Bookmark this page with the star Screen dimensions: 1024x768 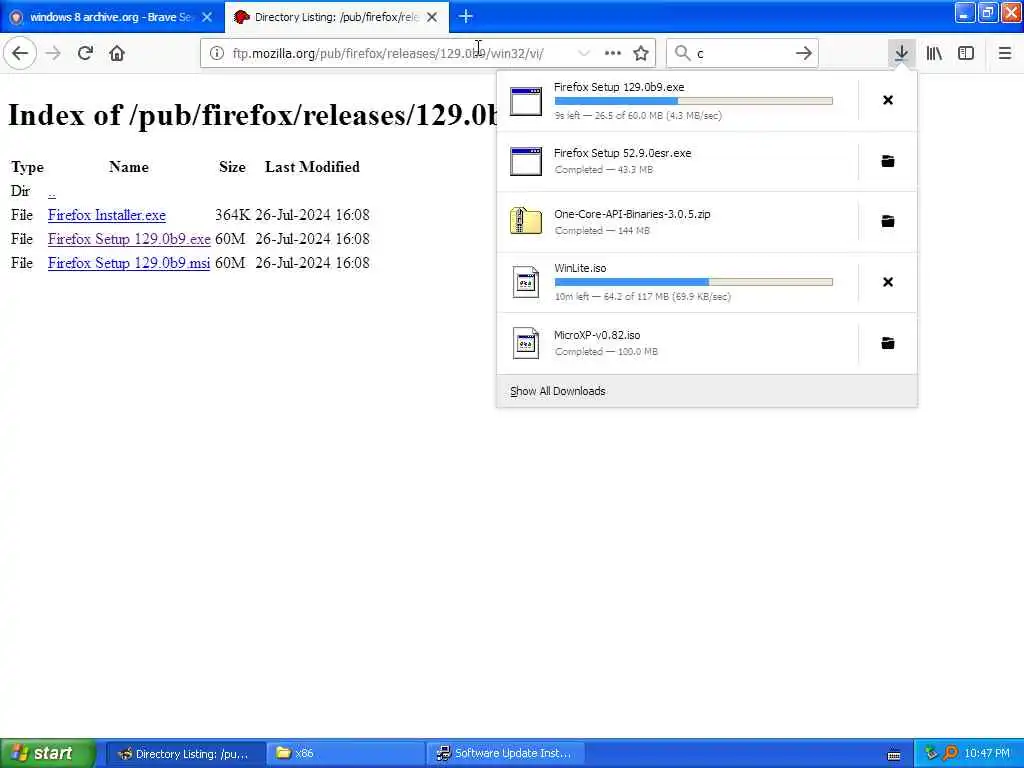point(641,54)
